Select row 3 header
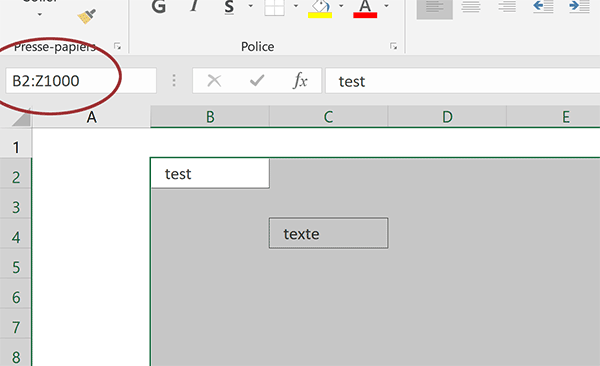The width and height of the screenshot is (600, 366). pyautogui.click(x=16, y=203)
